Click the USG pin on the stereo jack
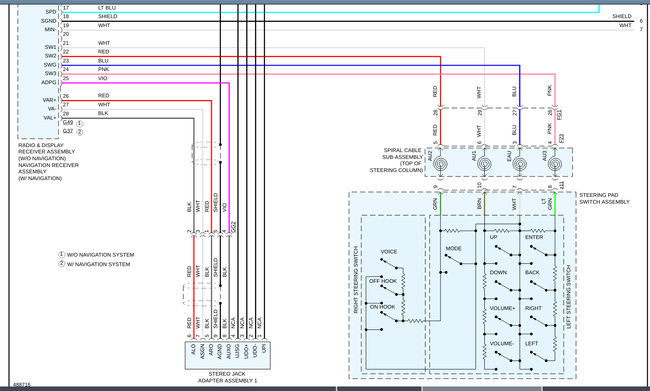This screenshot has height=391, width=650. (238, 350)
